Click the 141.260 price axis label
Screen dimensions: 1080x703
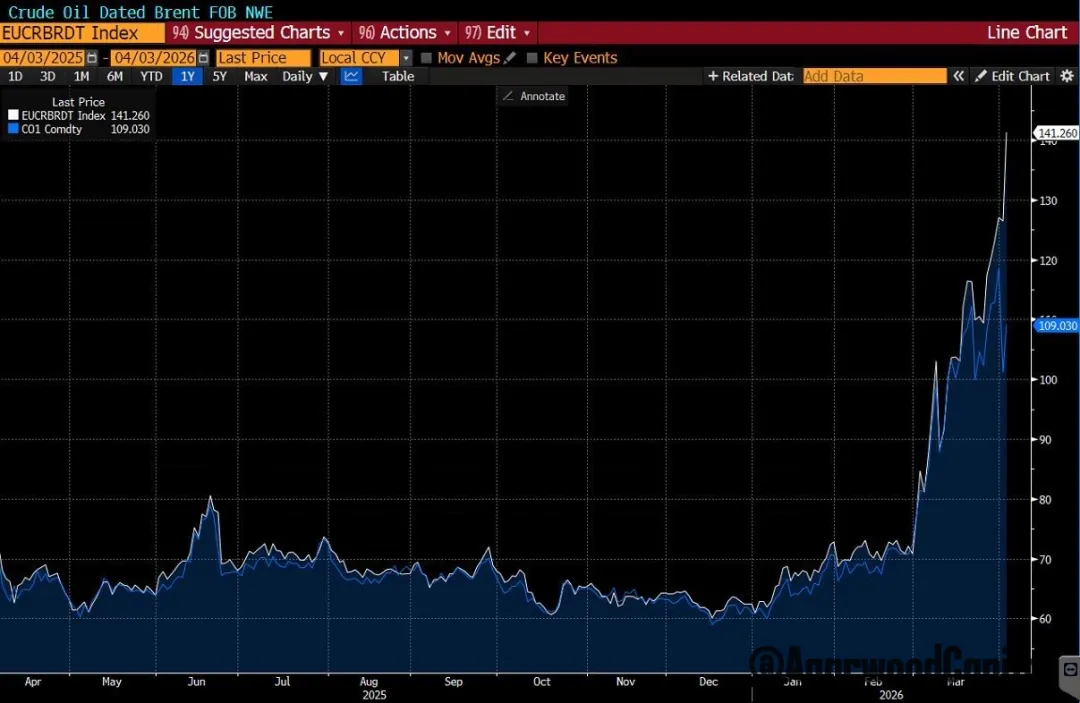(1057, 133)
